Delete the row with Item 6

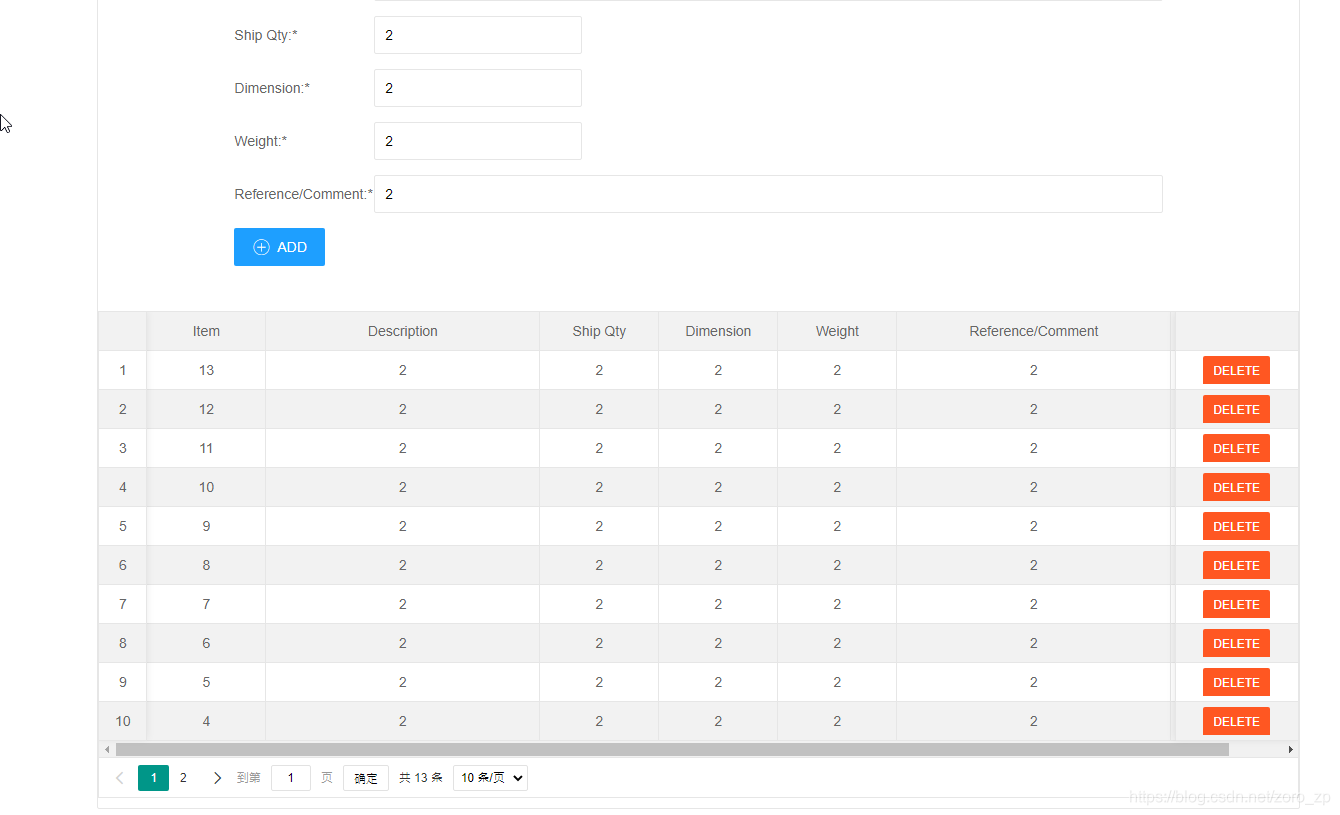(x=1236, y=643)
